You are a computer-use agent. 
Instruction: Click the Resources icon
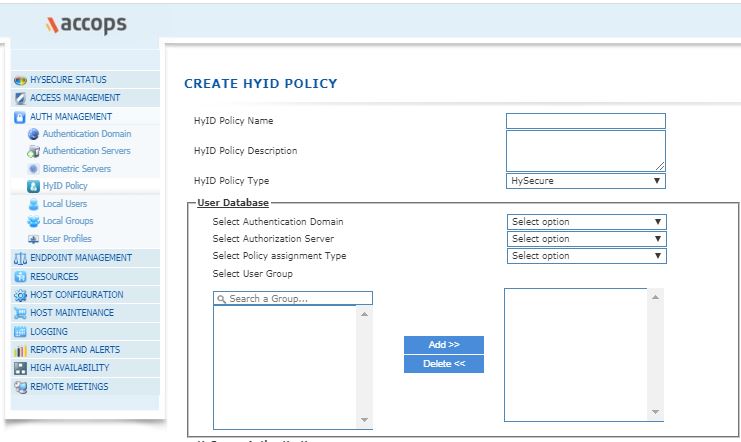pos(20,277)
